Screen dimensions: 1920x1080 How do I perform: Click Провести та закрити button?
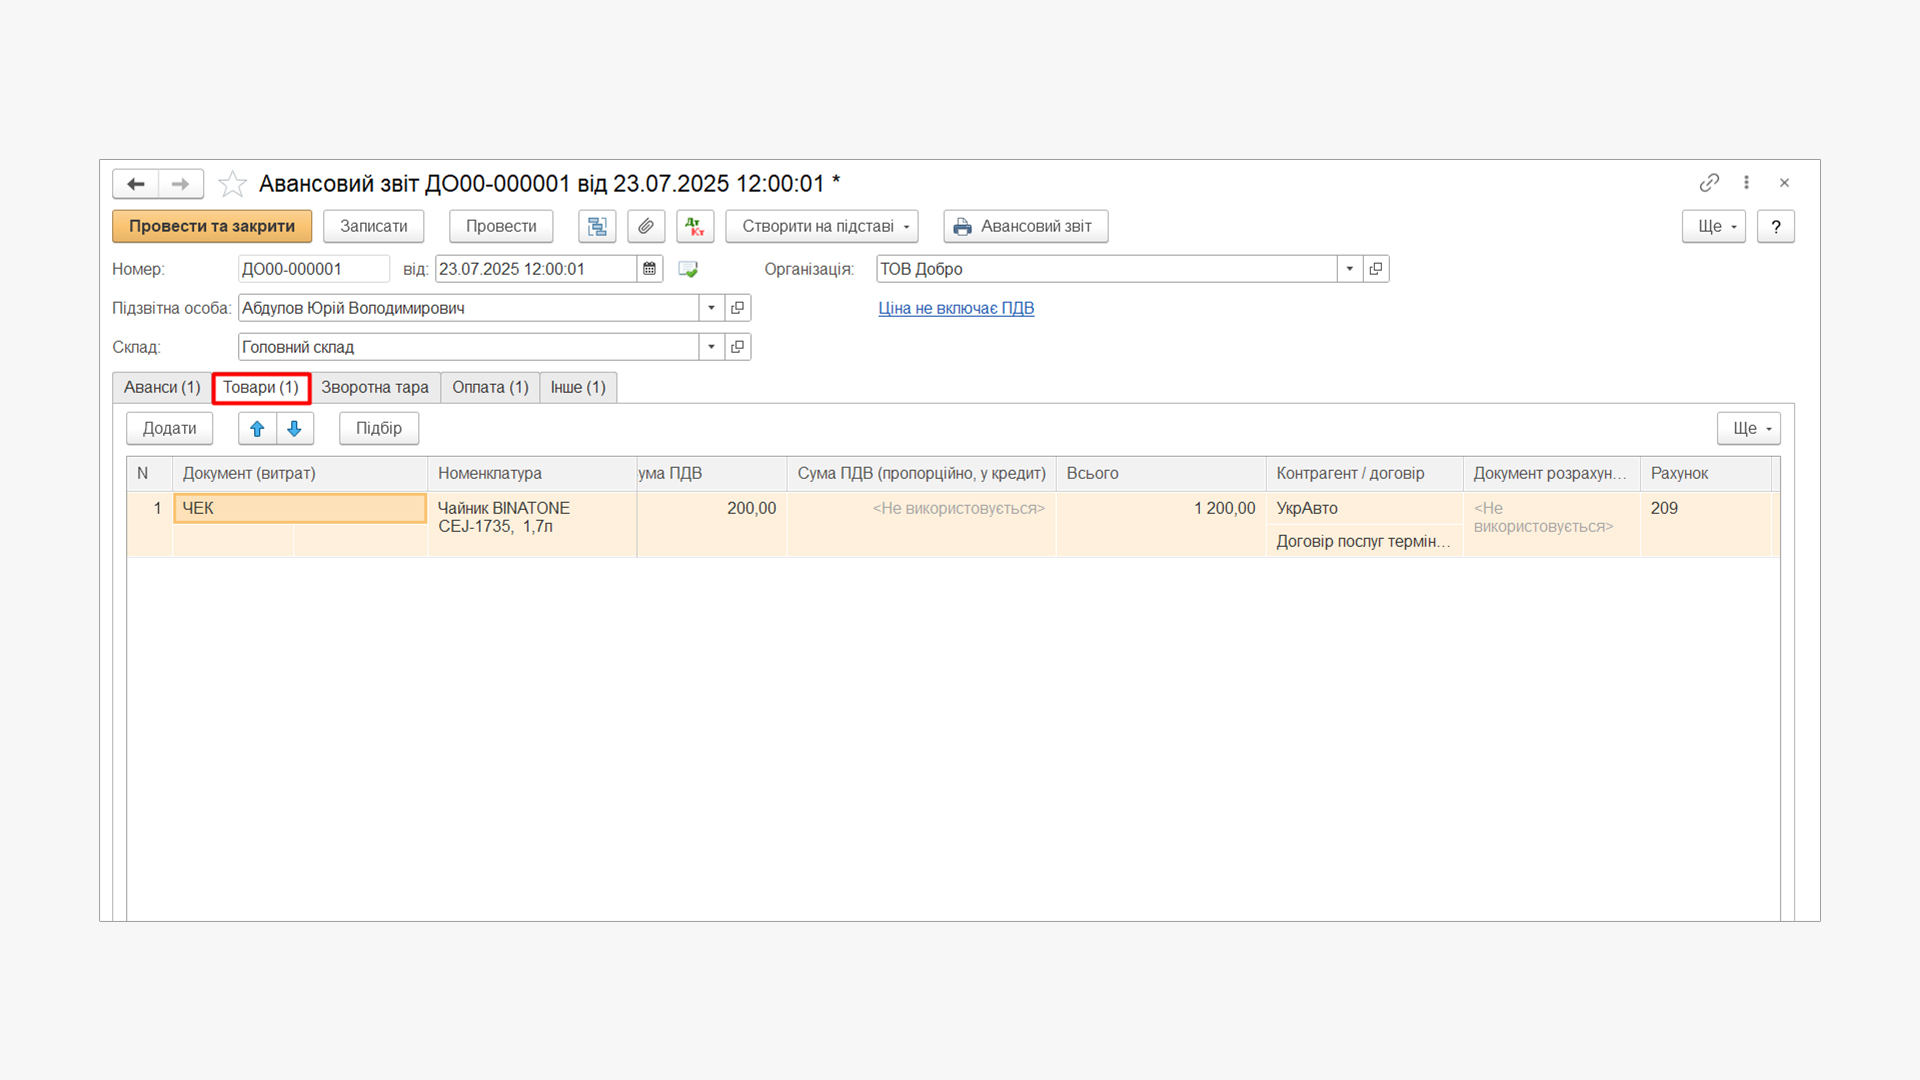point(212,226)
